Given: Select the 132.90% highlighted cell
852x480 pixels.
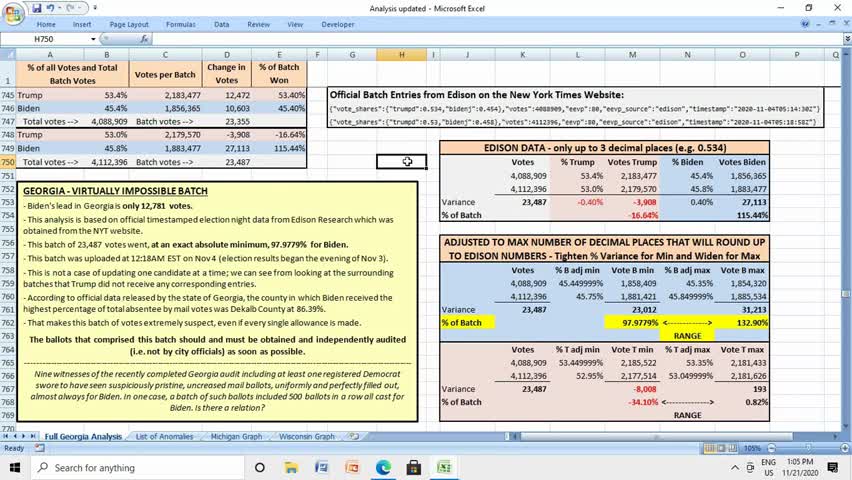Looking at the screenshot, I should 742,323.
